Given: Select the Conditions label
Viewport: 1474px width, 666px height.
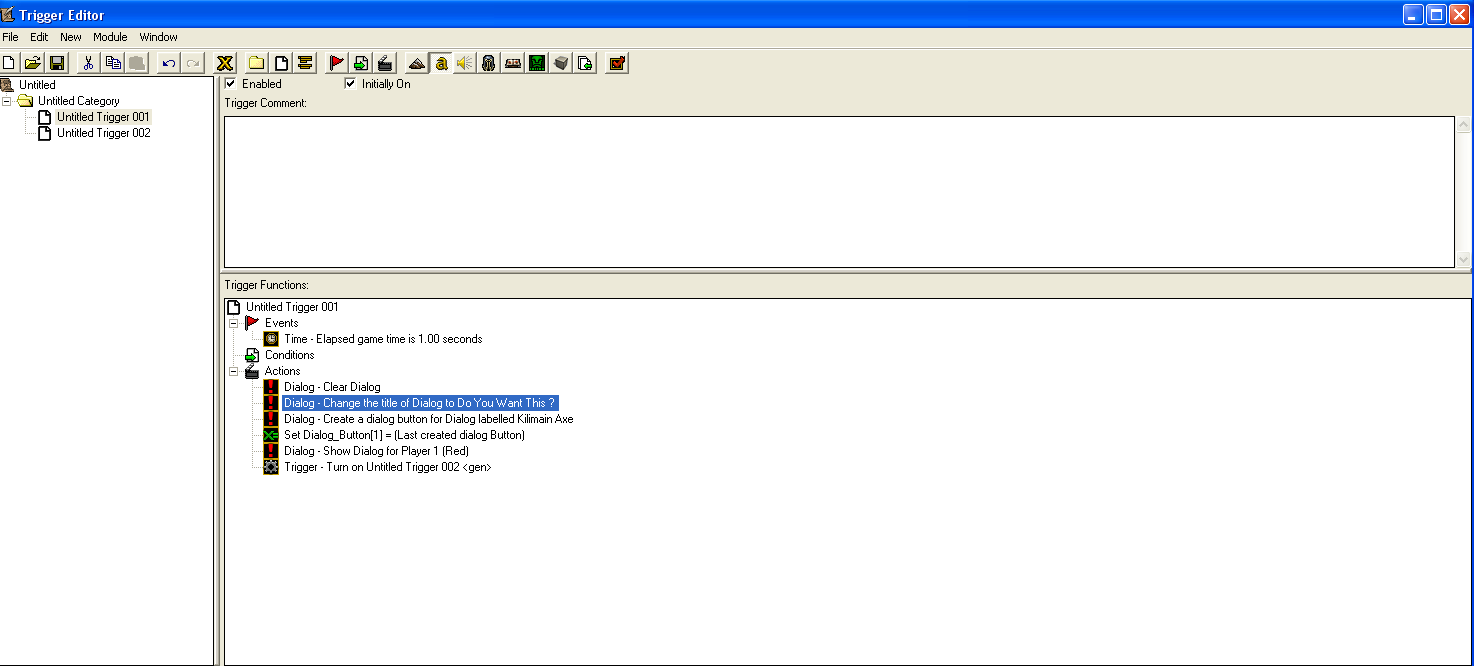Looking at the screenshot, I should (x=289, y=355).
